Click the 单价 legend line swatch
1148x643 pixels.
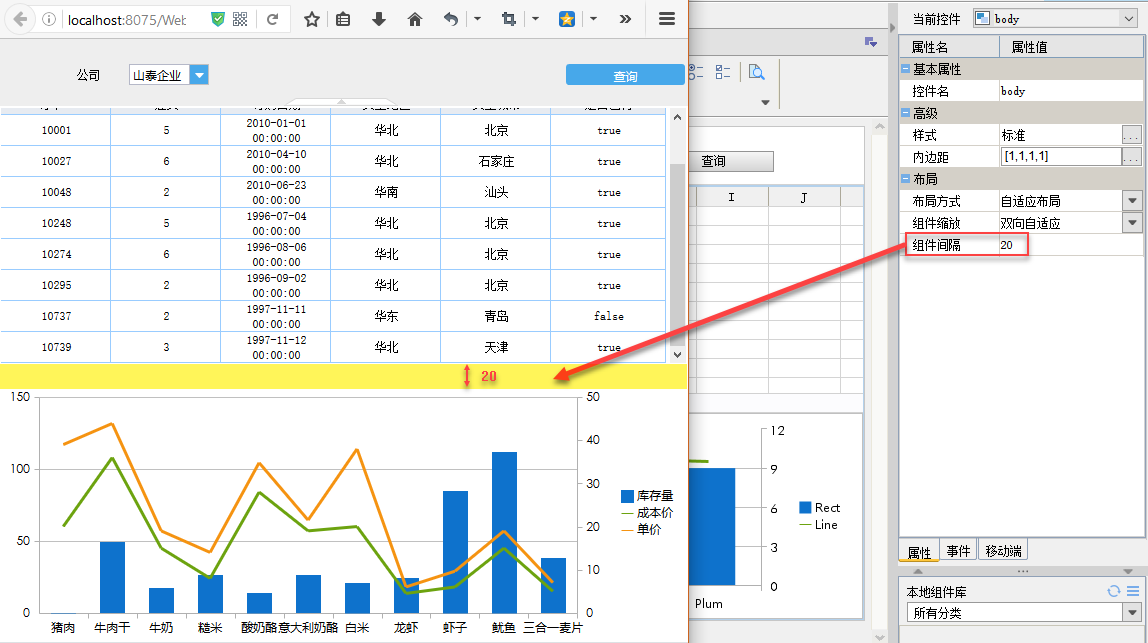point(627,529)
